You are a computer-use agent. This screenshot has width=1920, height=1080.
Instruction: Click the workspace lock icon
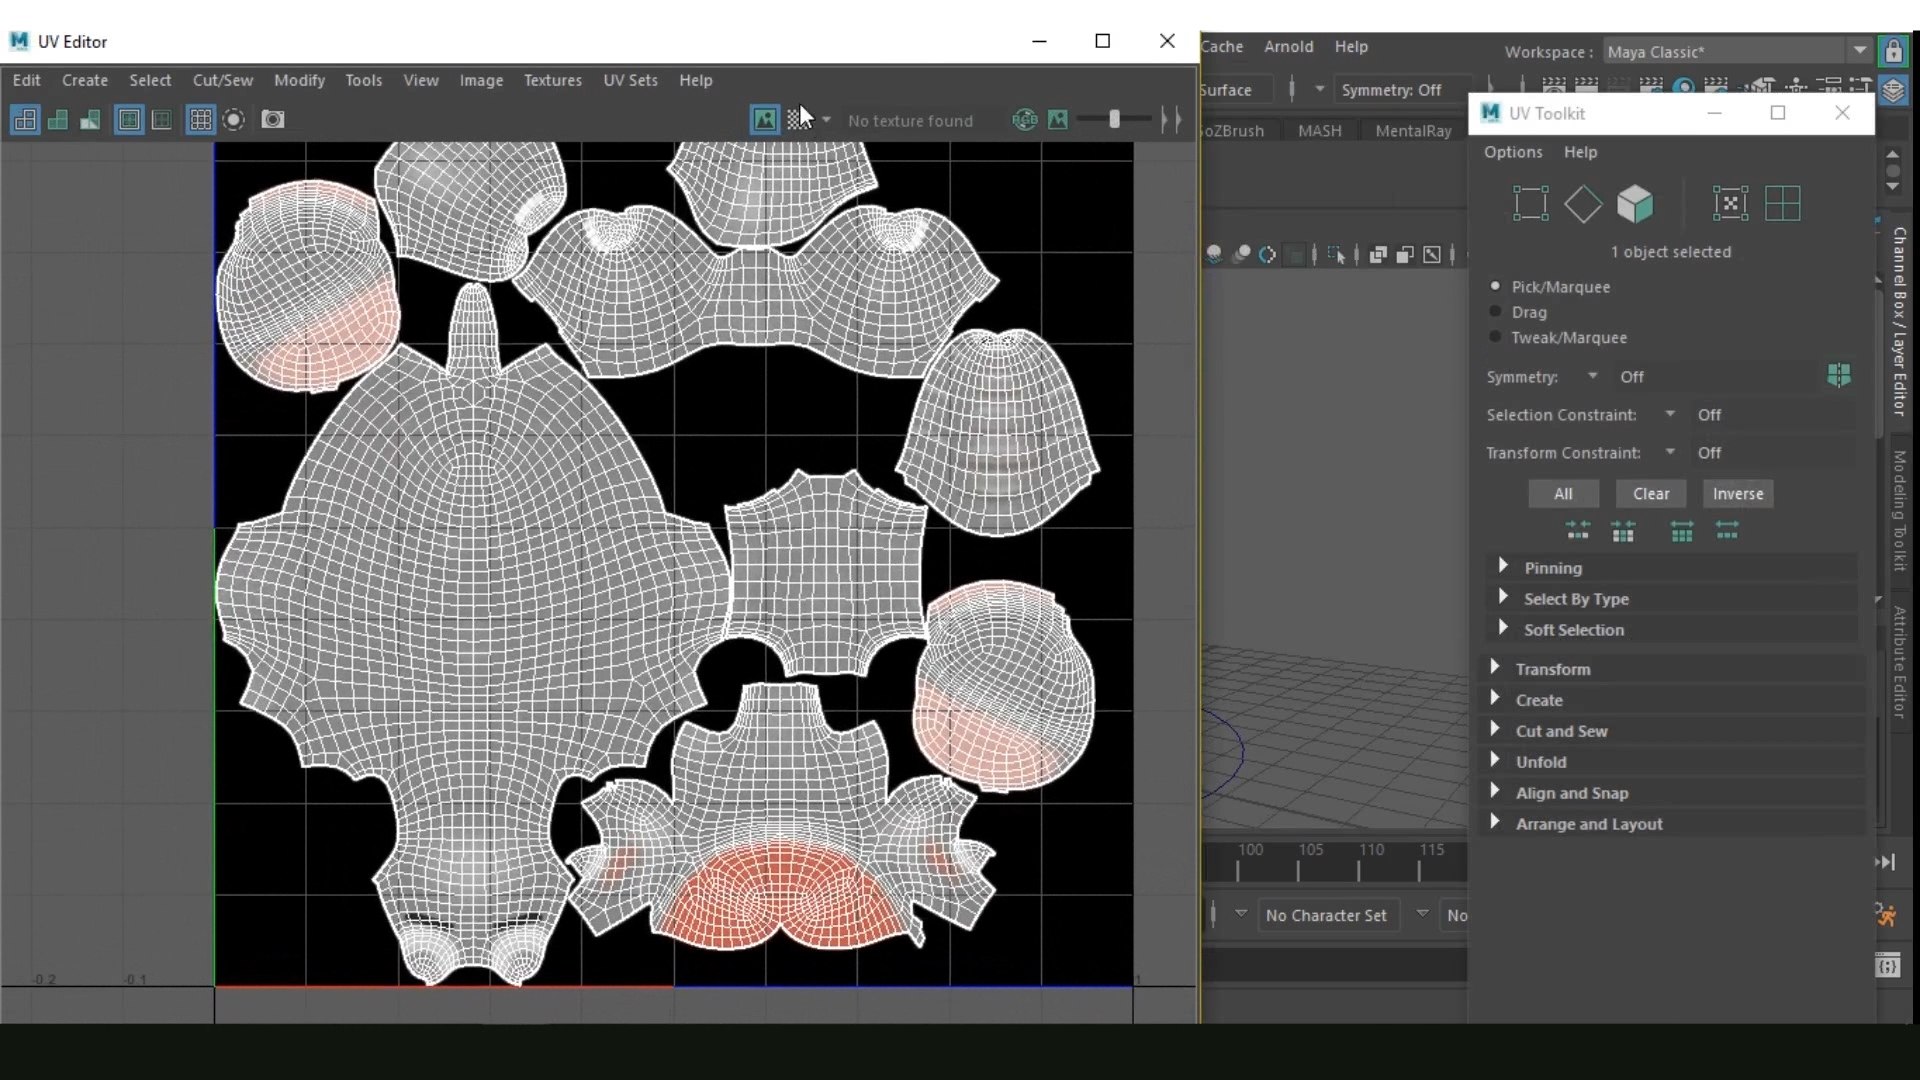pos(1893,51)
